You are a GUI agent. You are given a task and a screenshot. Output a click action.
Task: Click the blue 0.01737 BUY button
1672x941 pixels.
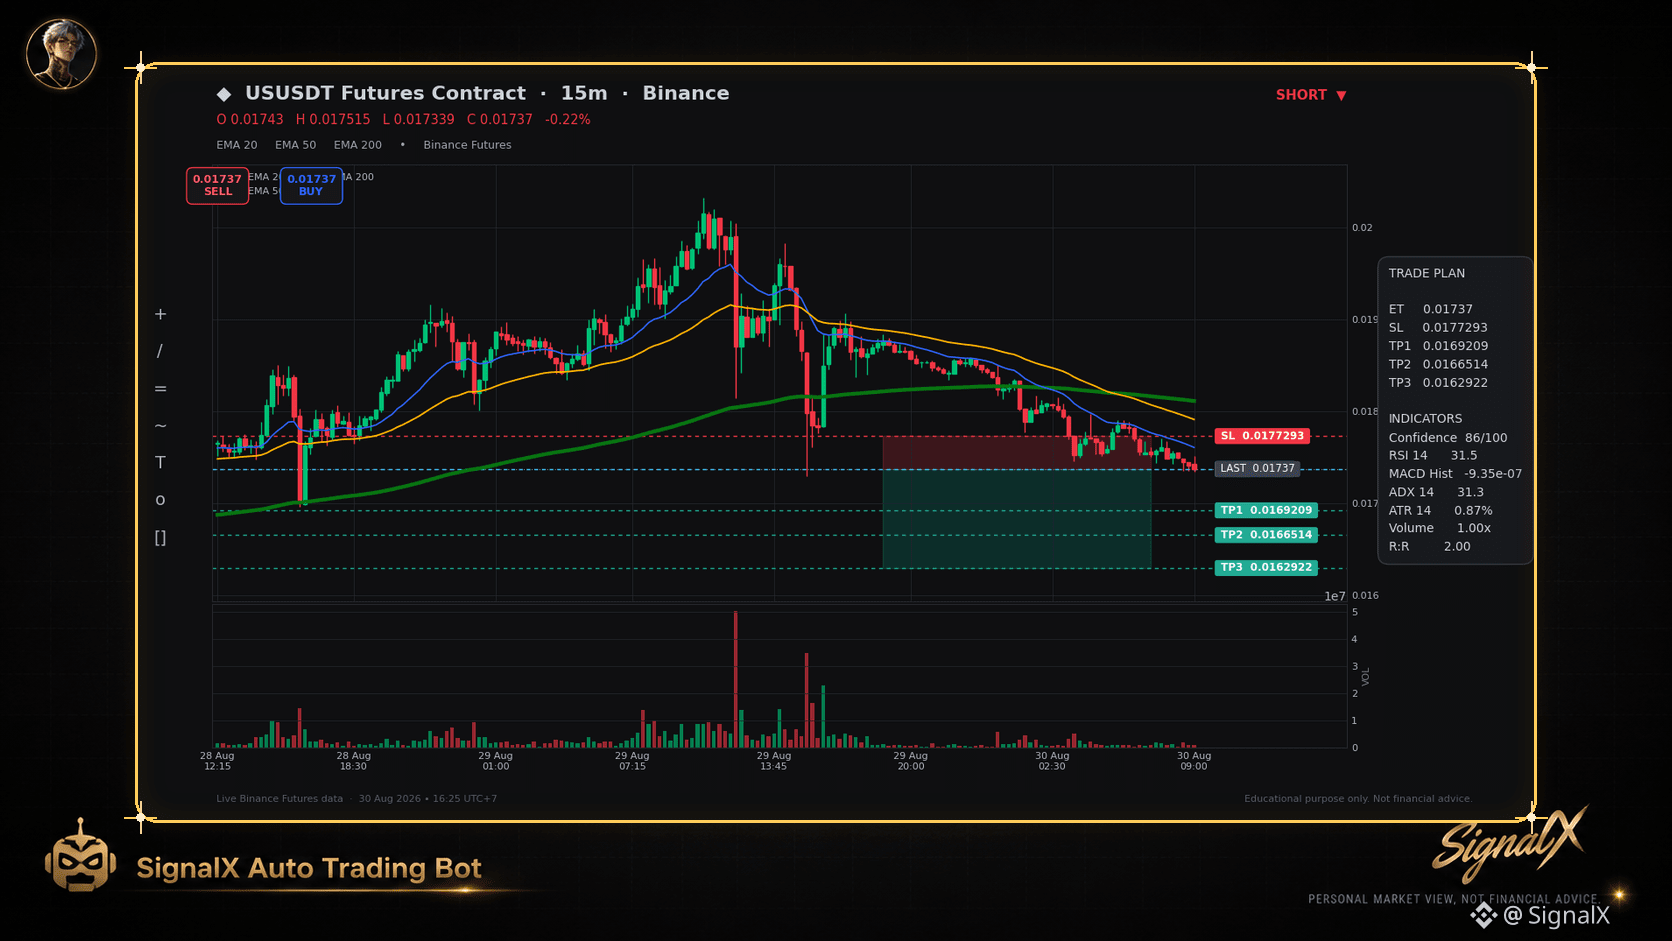311,185
